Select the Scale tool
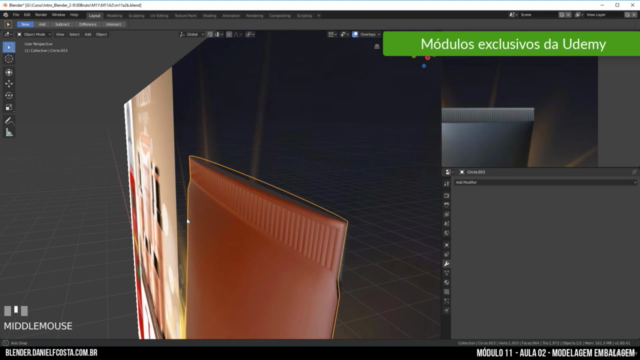 [x=9, y=107]
